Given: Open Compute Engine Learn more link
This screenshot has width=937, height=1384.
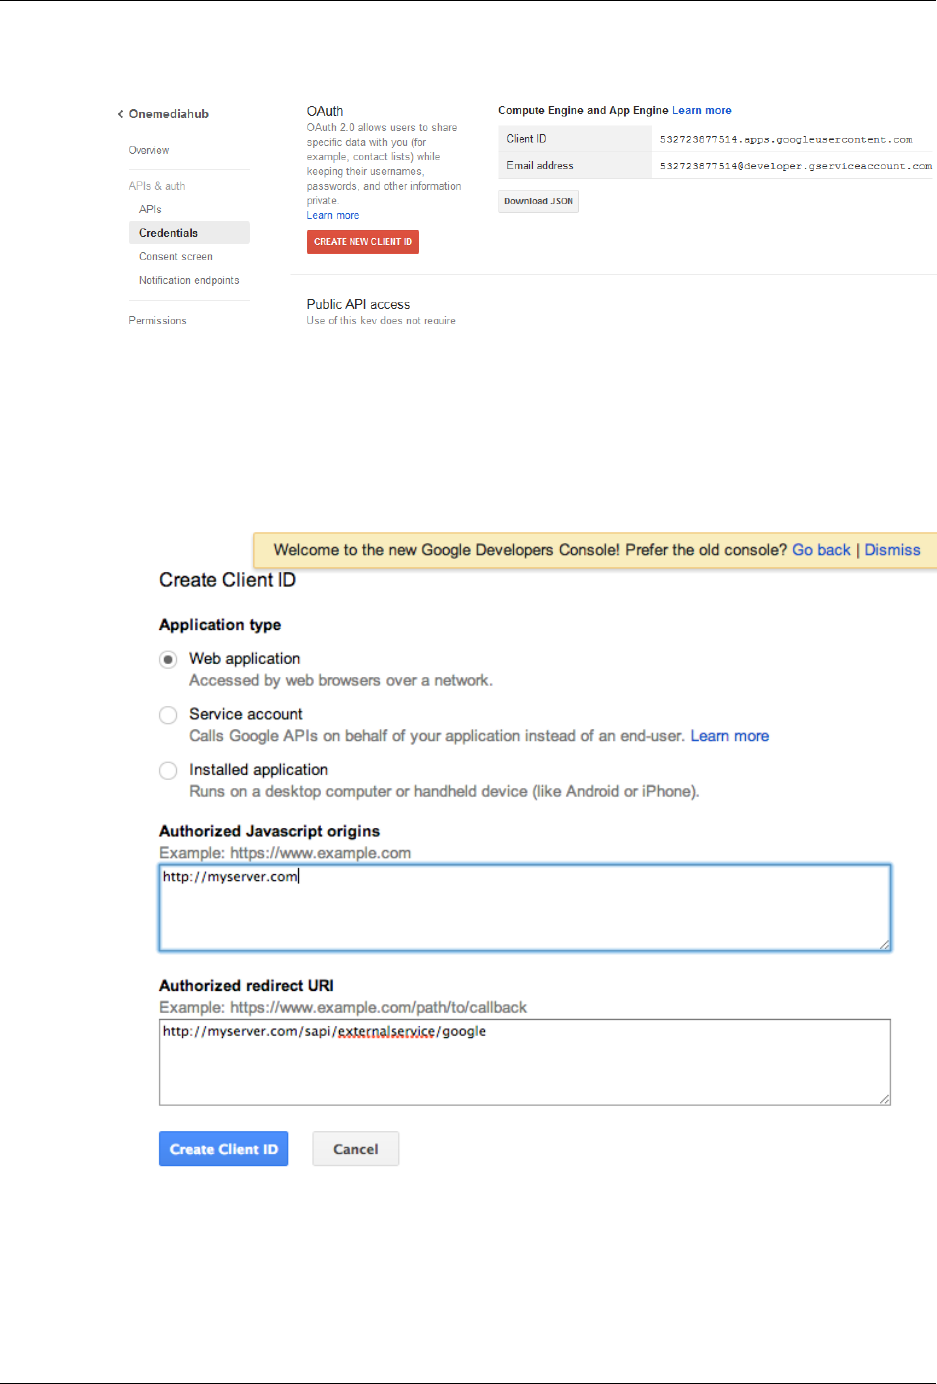Looking at the screenshot, I should (x=702, y=111).
